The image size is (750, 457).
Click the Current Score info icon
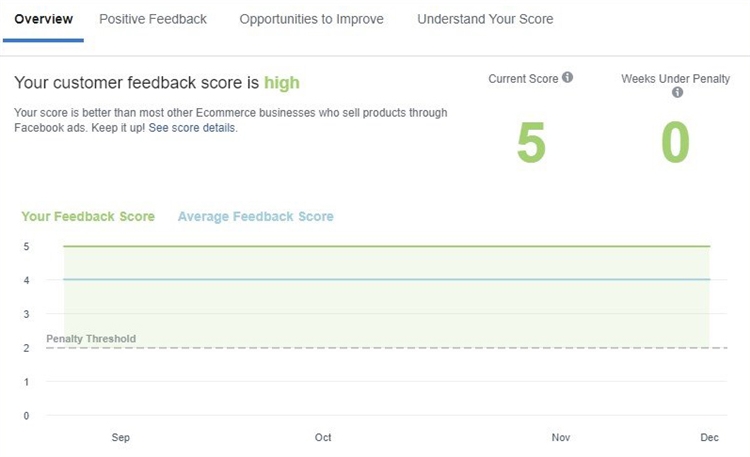pos(568,78)
